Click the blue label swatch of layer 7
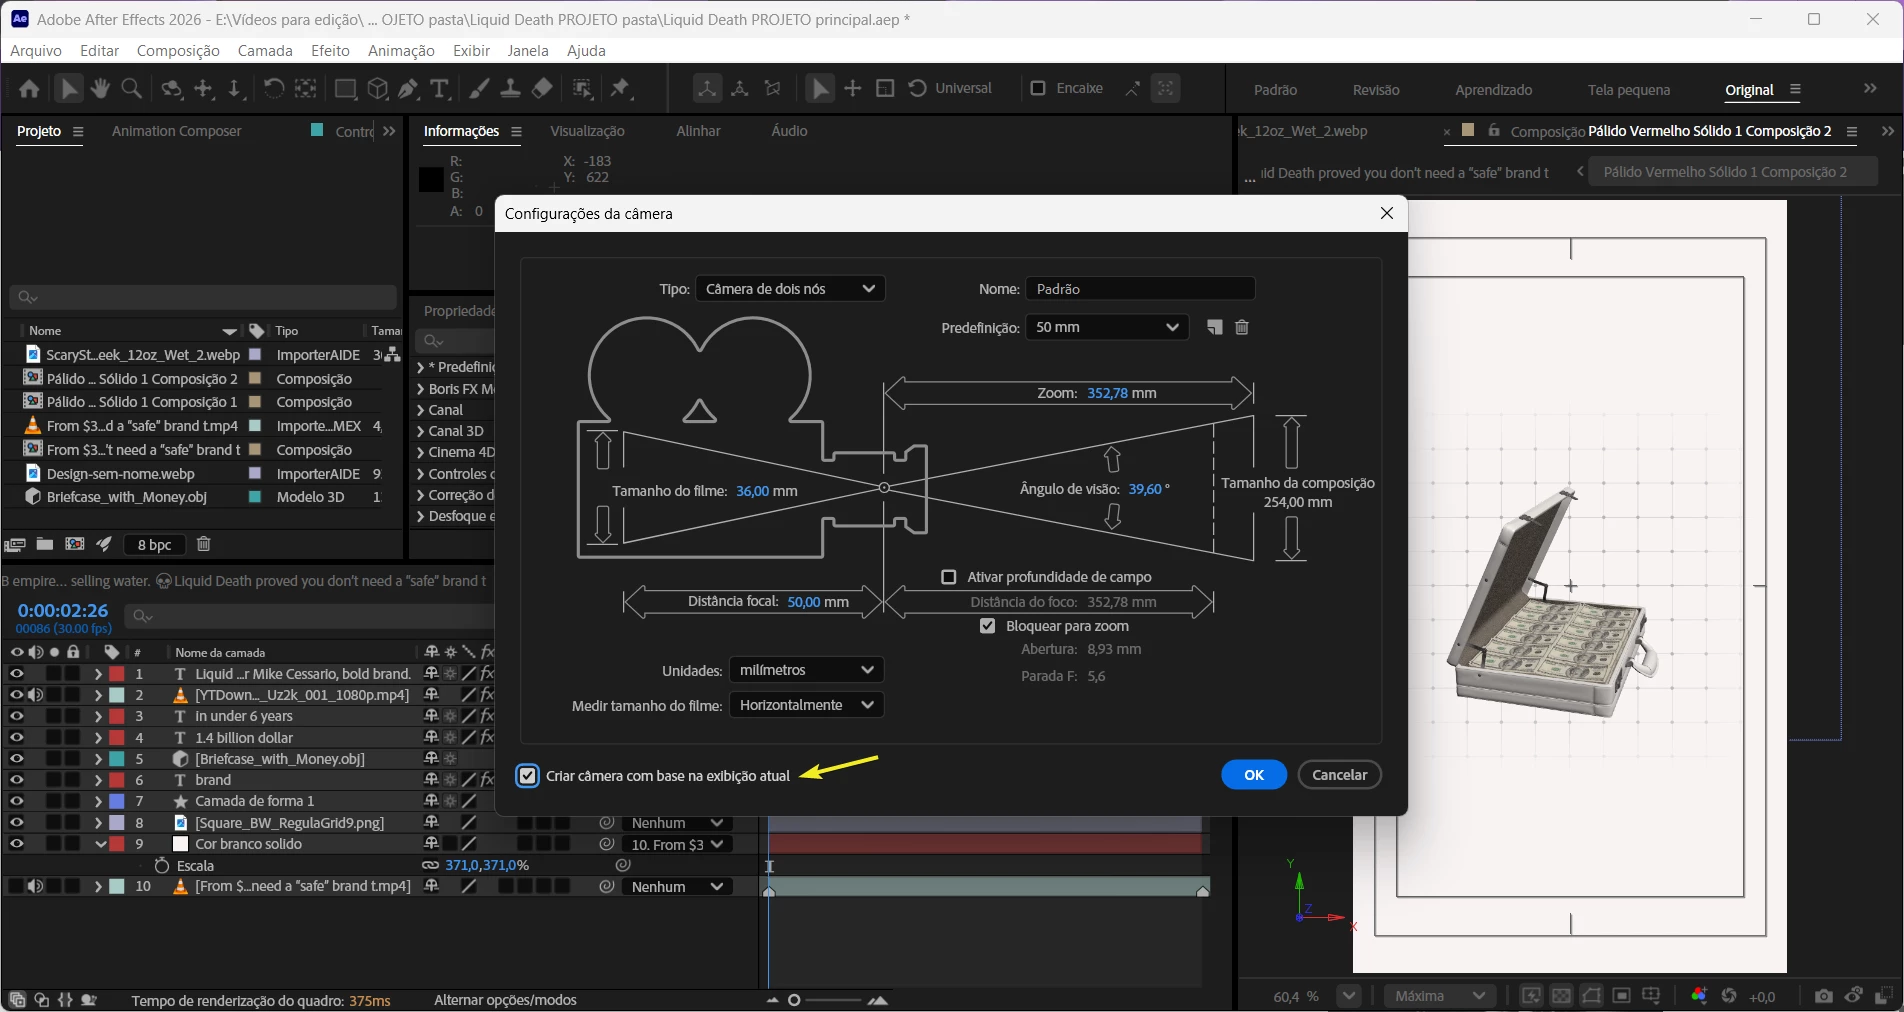 click(x=117, y=801)
